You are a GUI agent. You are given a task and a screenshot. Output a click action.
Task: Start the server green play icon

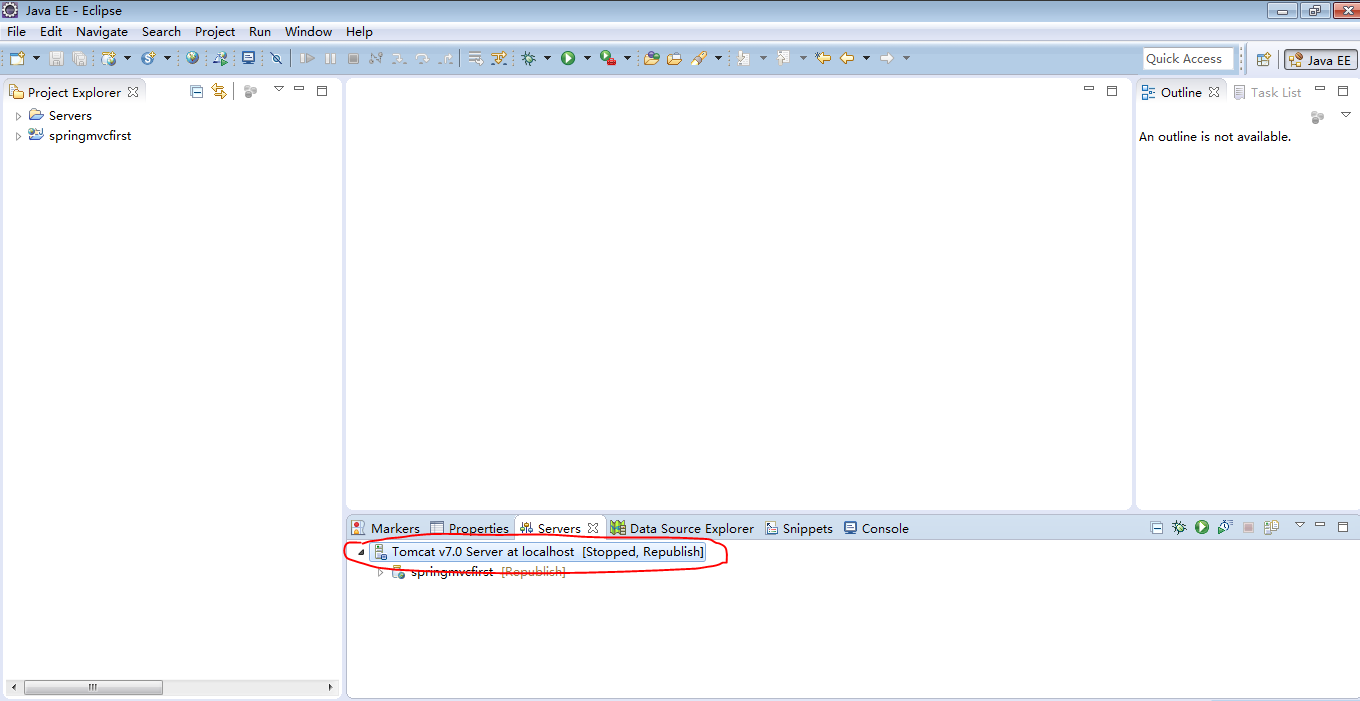pos(1202,527)
